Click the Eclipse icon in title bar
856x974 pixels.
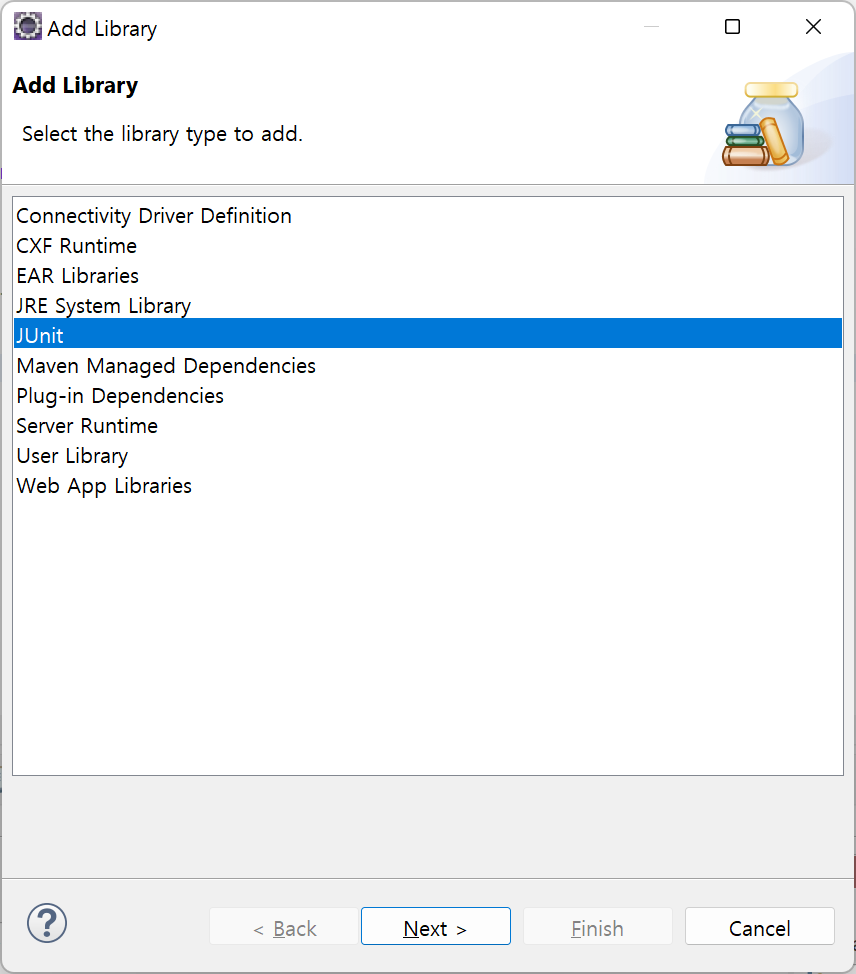pyautogui.click(x=28, y=27)
